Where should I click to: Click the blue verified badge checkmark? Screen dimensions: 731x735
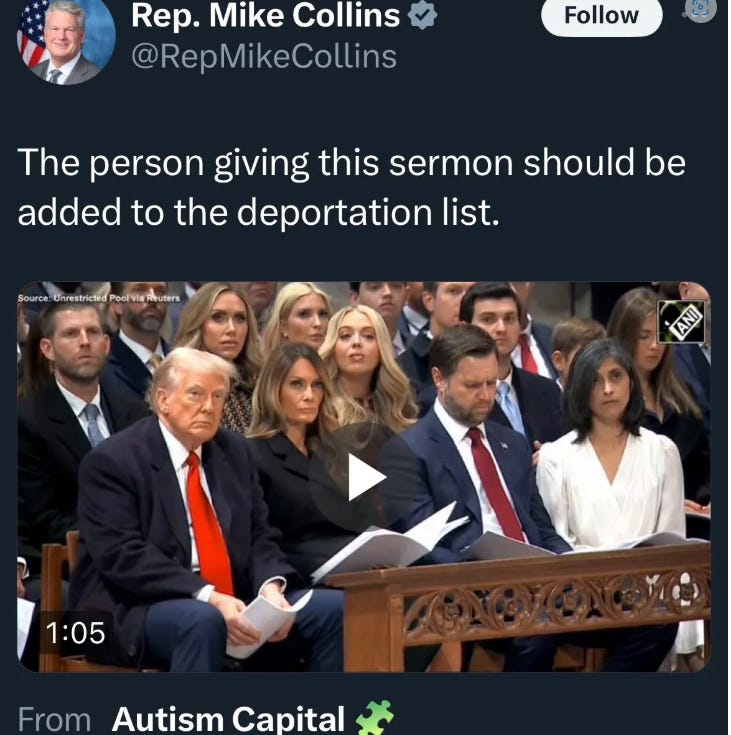click(x=422, y=15)
